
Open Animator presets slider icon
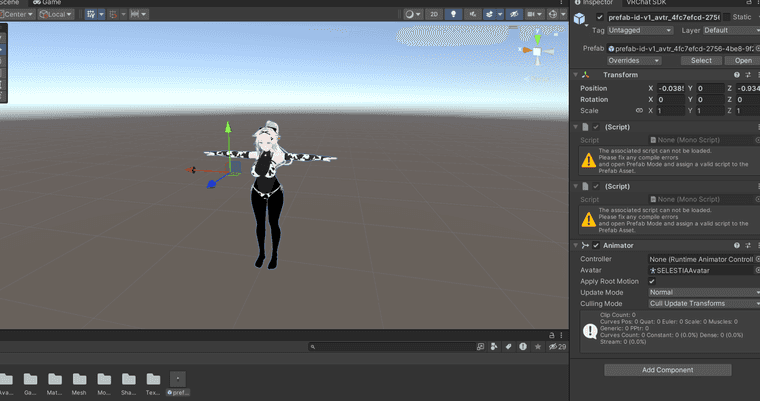tap(748, 245)
